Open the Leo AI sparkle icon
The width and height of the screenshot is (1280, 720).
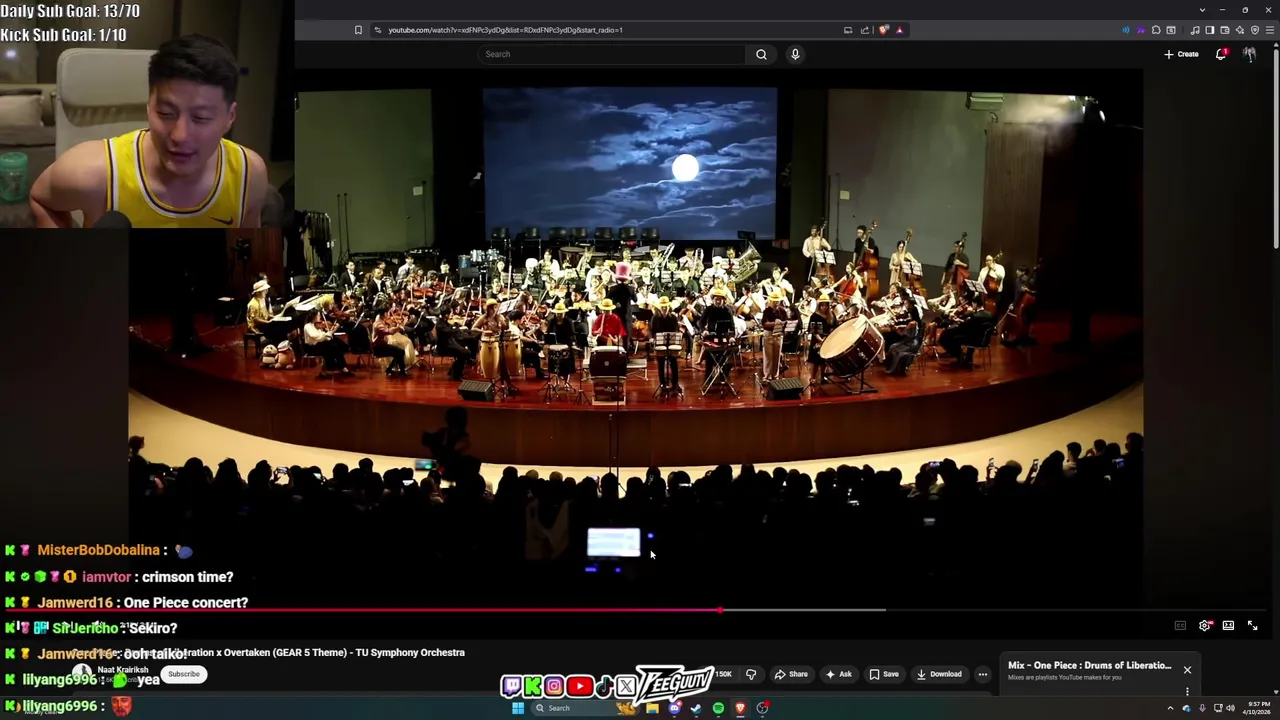1240,30
